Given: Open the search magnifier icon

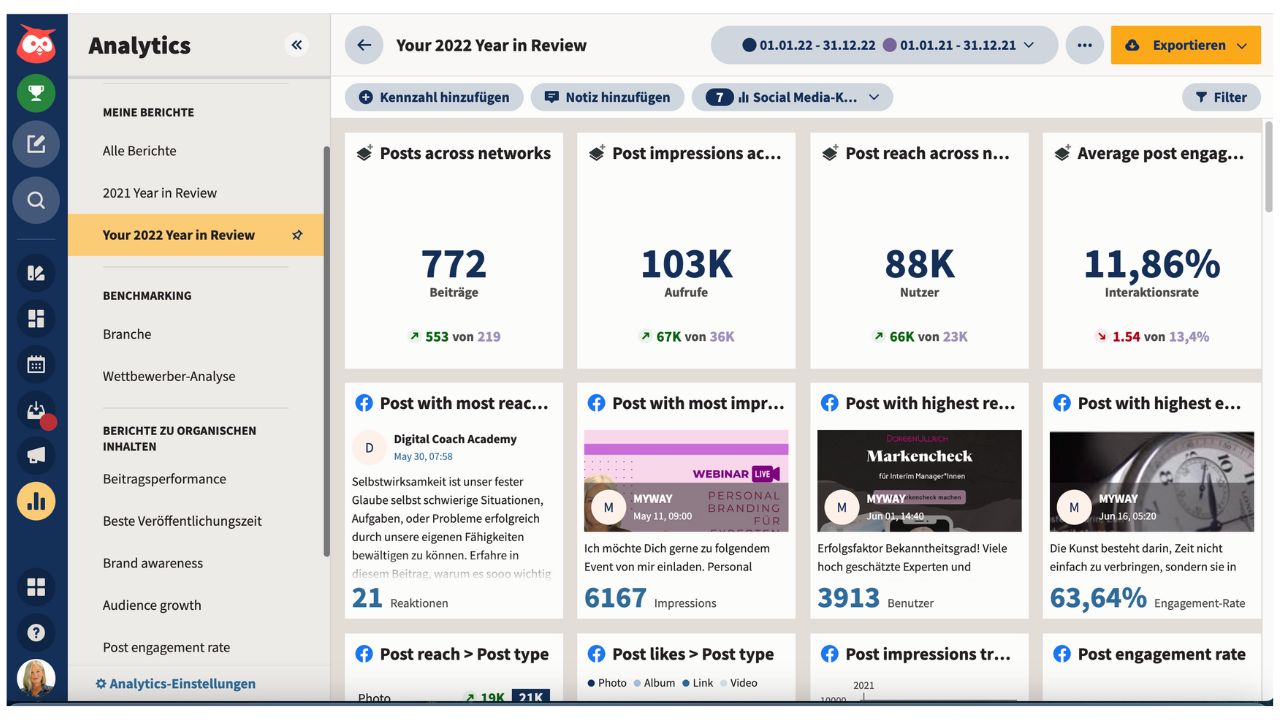Looking at the screenshot, I should tap(35, 200).
